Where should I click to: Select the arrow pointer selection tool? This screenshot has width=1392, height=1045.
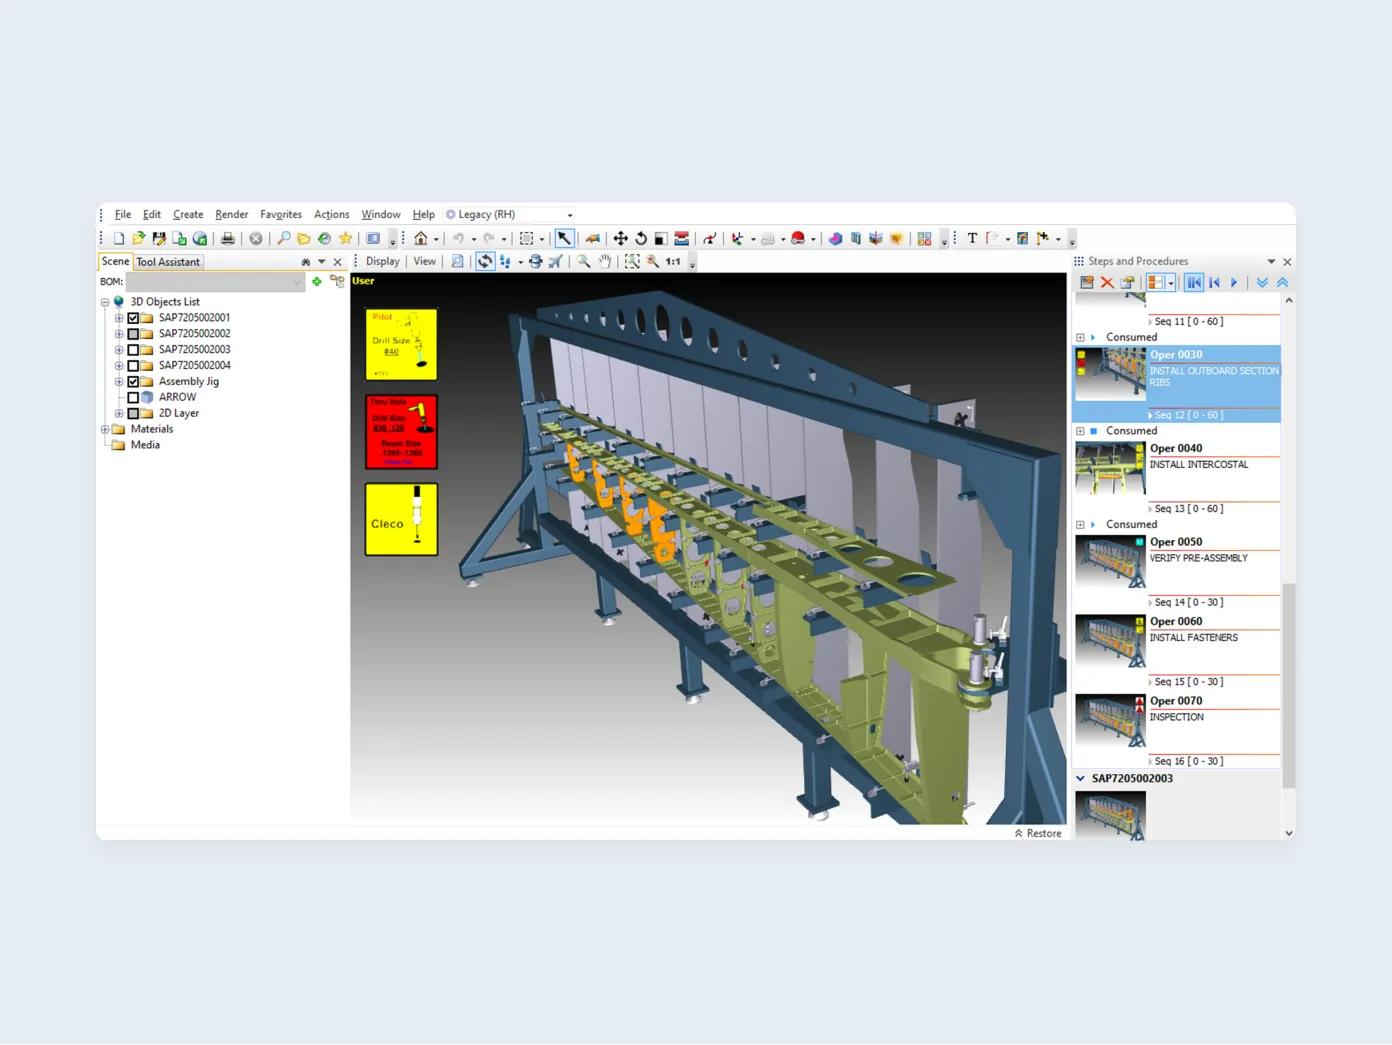tap(564, 239)
